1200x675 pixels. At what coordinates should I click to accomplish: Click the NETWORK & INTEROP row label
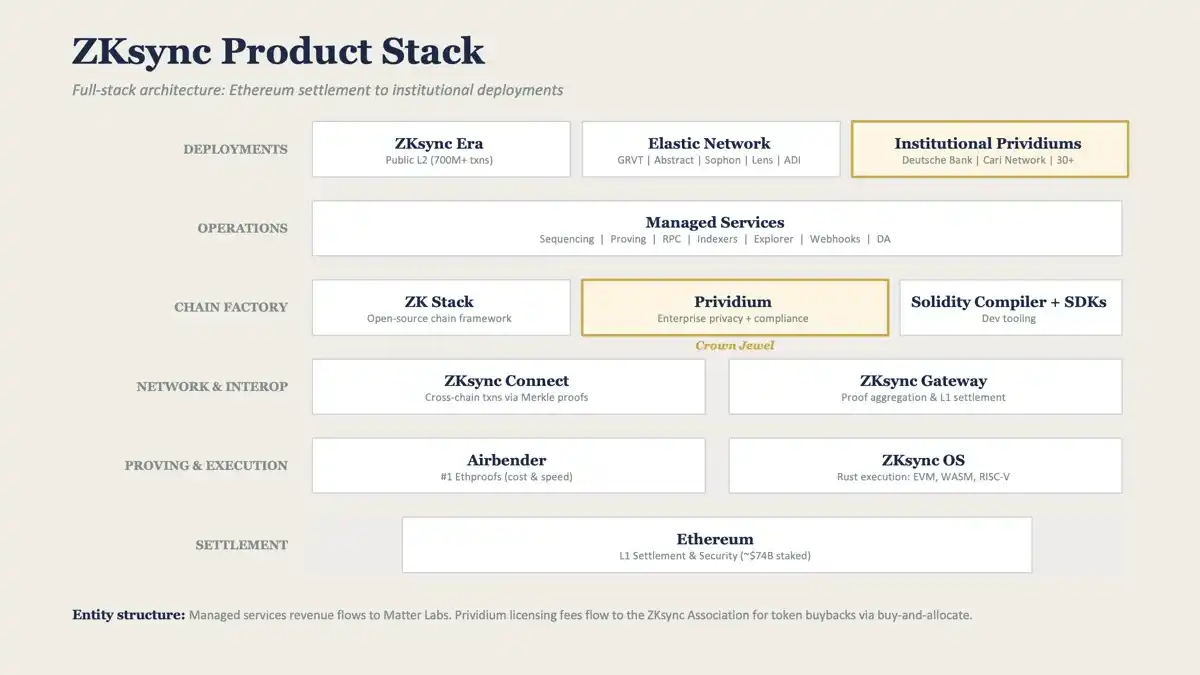tap(212, 386)
